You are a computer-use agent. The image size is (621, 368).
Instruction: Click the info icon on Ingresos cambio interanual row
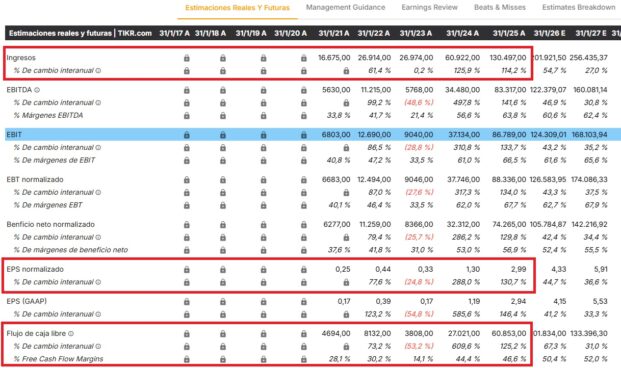[98, 71]
